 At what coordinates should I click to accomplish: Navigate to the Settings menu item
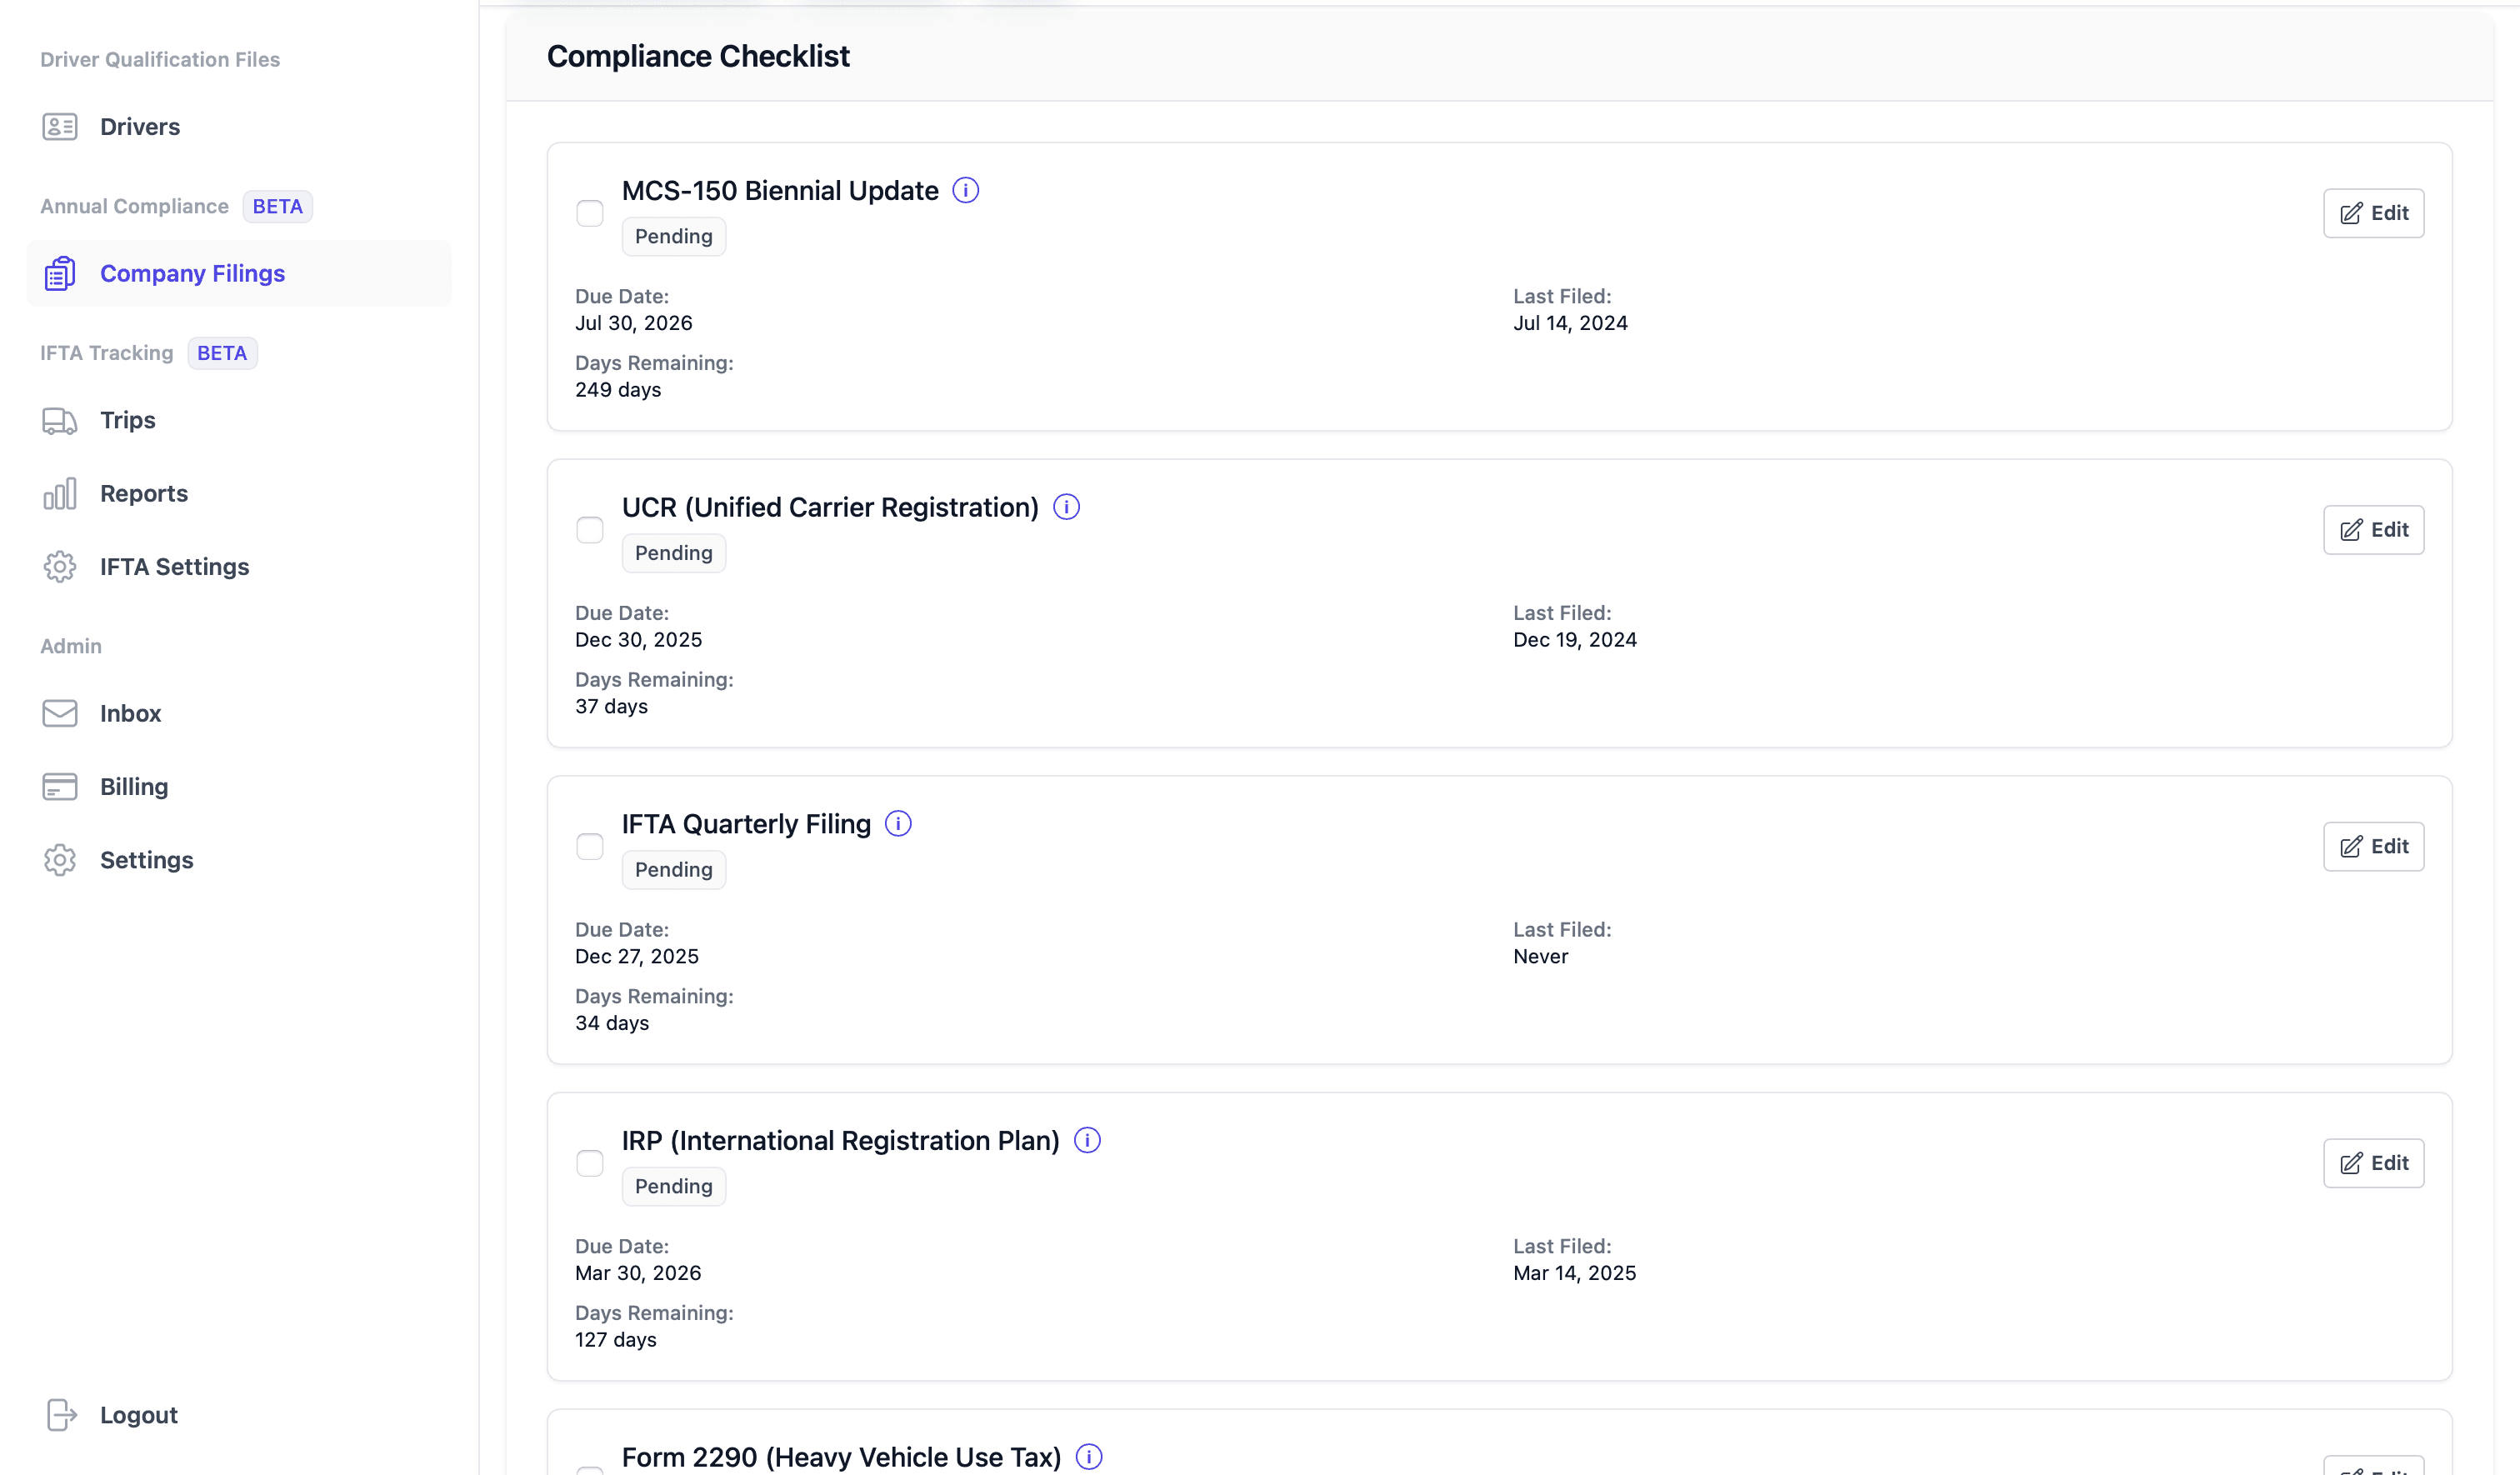146,859
